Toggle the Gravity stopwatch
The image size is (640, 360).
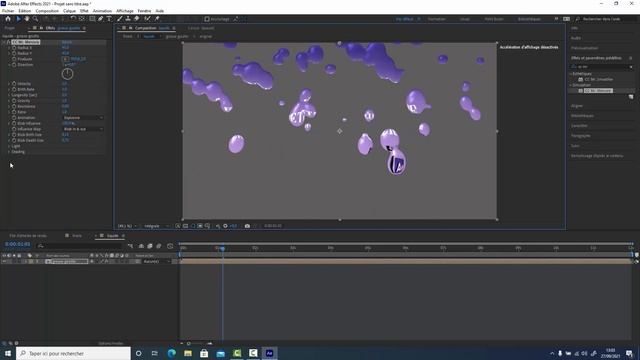14,100
